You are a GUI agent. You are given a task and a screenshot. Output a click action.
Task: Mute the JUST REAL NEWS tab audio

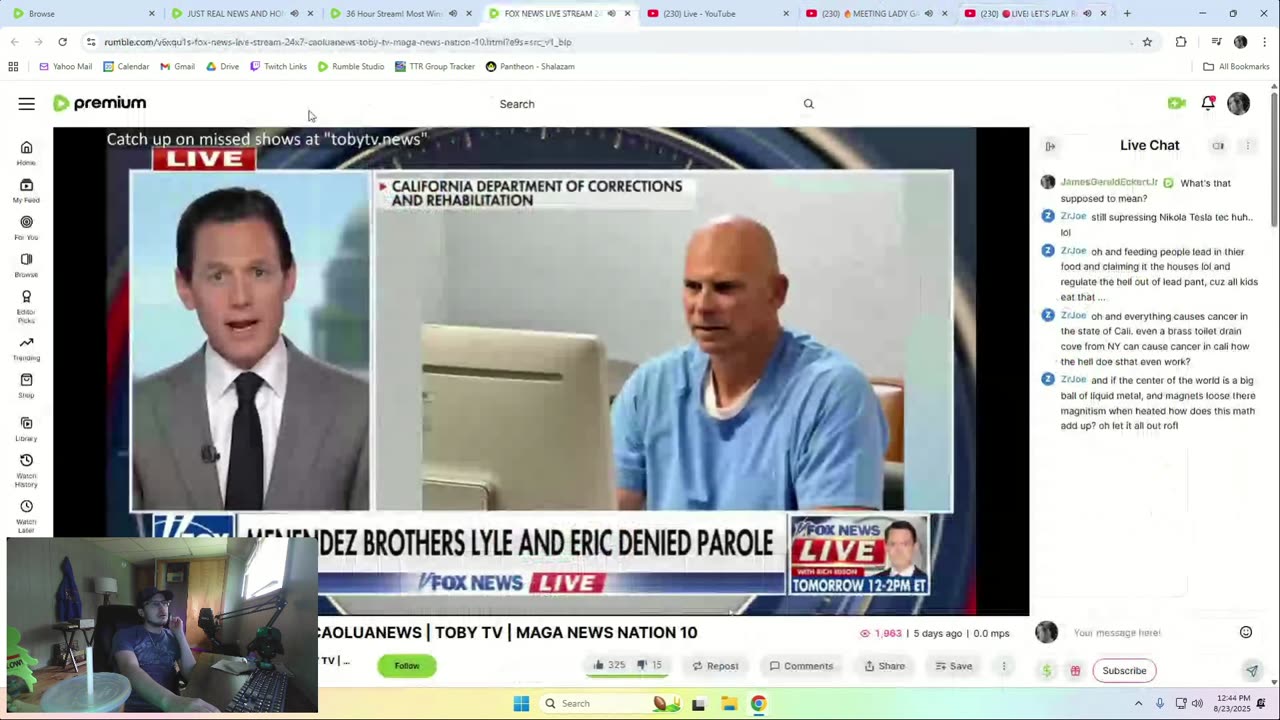294,14
